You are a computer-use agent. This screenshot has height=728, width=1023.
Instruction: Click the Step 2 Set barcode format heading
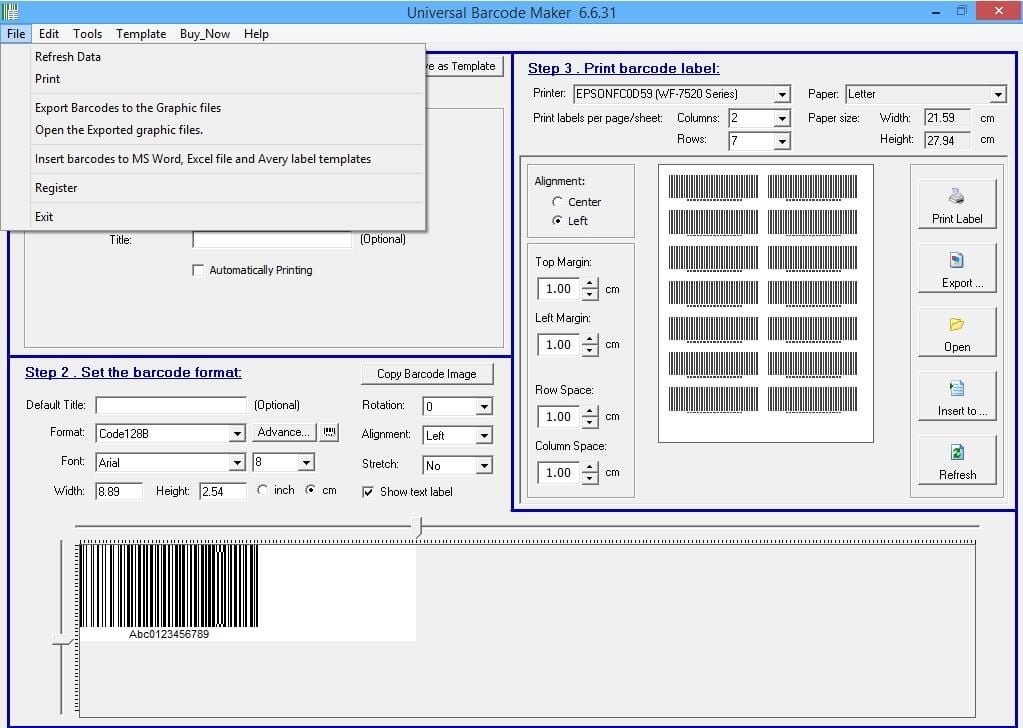pyautogui.click(x=133, y=372)
